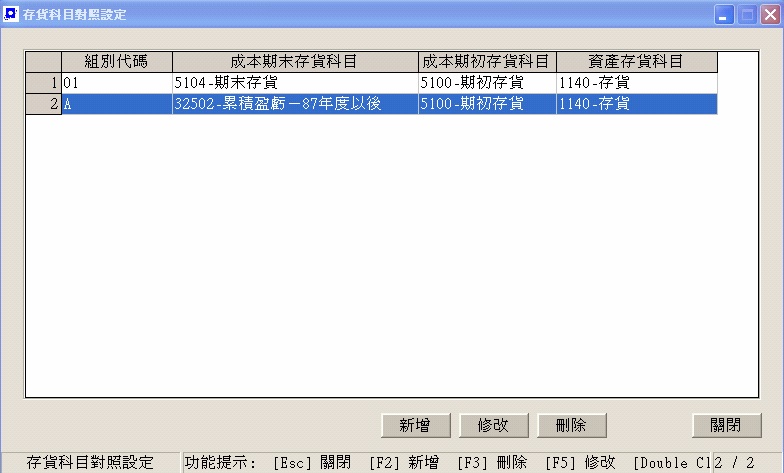Click the cell 5104-期末存貨
Screen dimensions: 784x473
point(295,83)
